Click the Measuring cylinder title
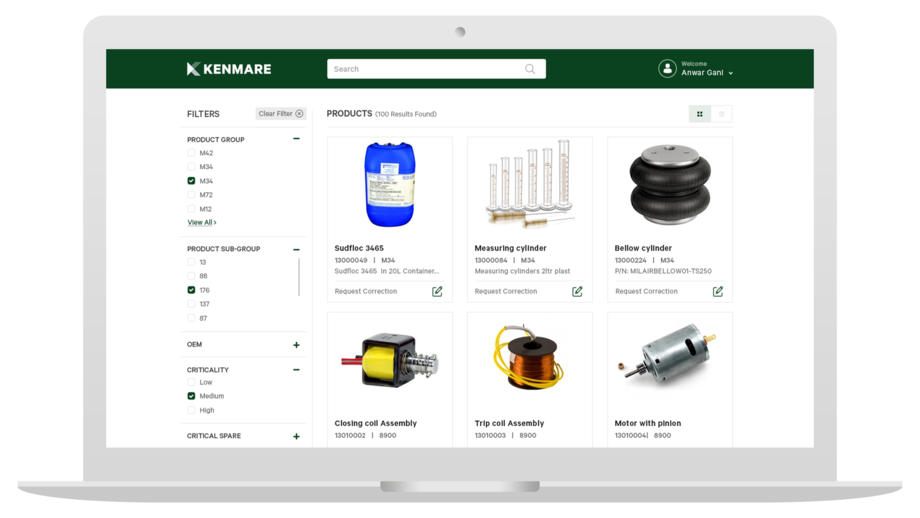The image size is (920, 518). [510, 248]
